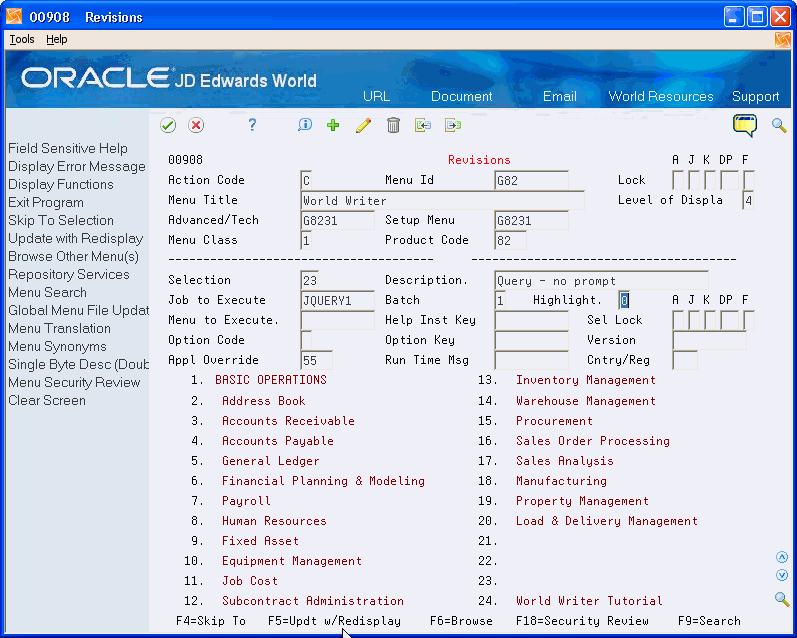Click the yellow pencil Change icon
This screenshot has height=638, width=797.
coord(363,125)
